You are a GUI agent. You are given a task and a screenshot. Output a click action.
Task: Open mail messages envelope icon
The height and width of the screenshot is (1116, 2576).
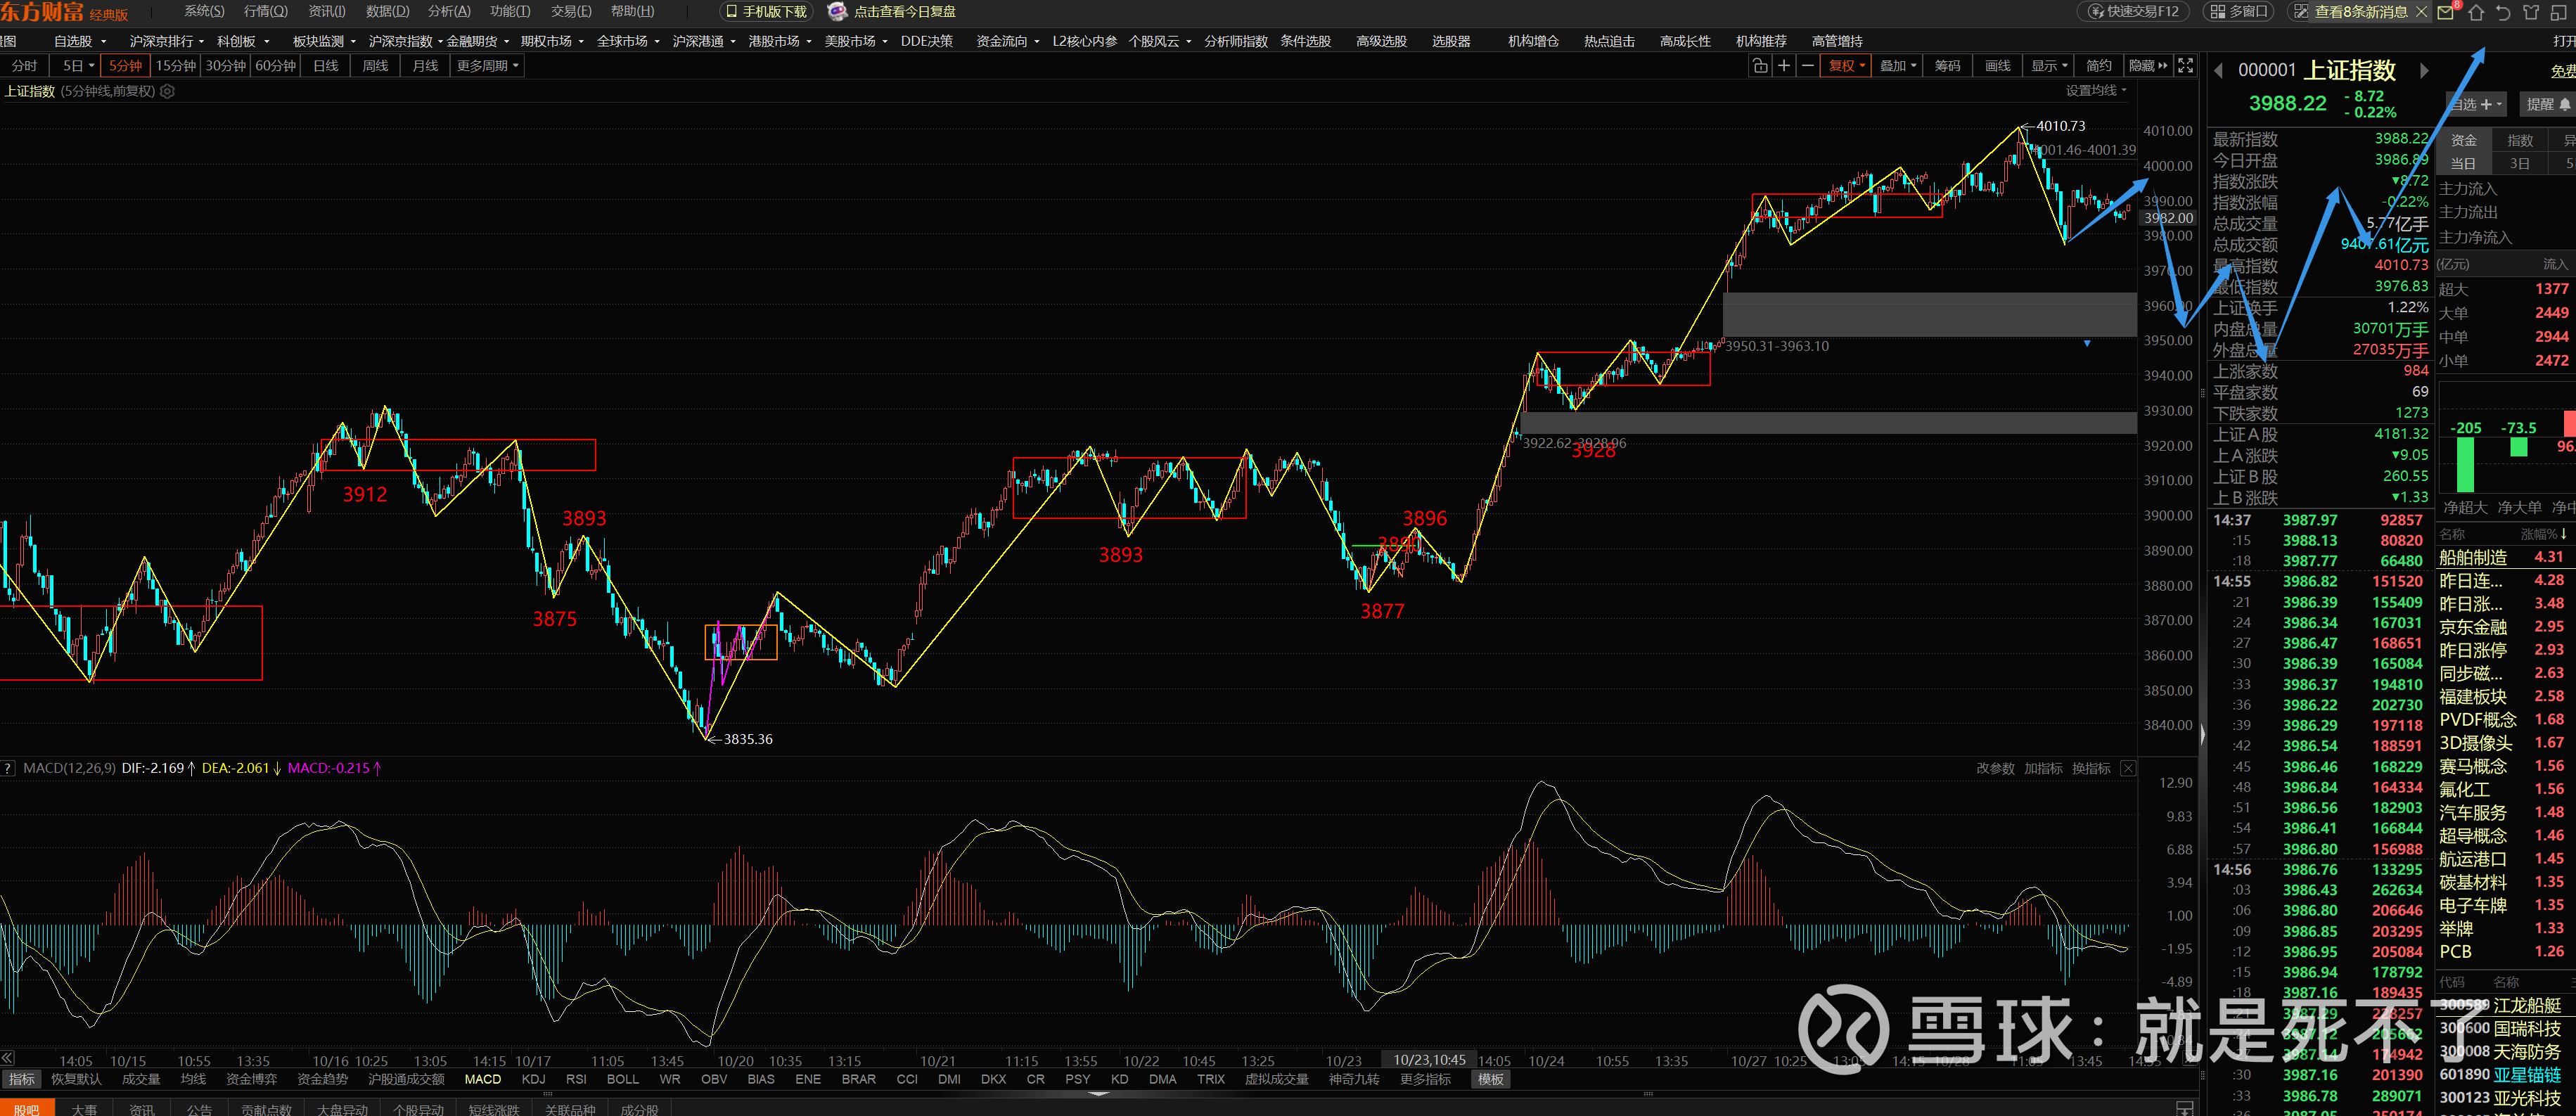(2445, 12)
